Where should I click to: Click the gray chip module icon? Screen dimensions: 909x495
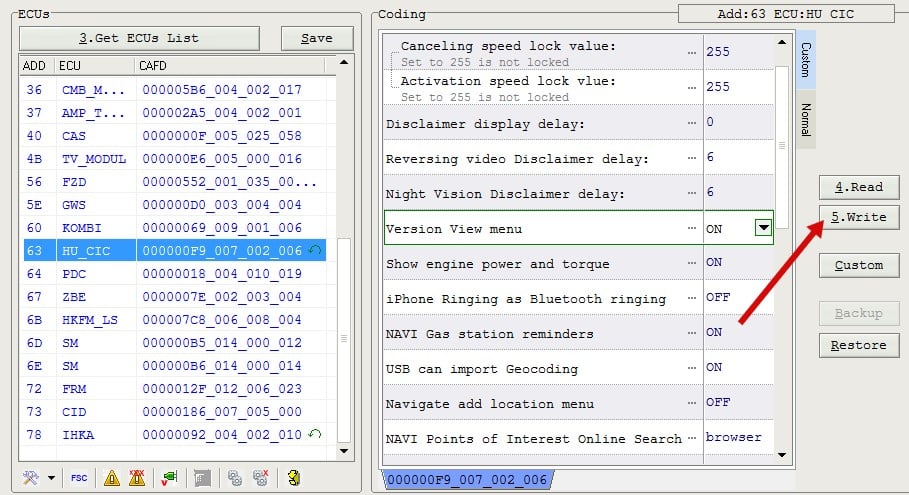[x=202, y=478]
